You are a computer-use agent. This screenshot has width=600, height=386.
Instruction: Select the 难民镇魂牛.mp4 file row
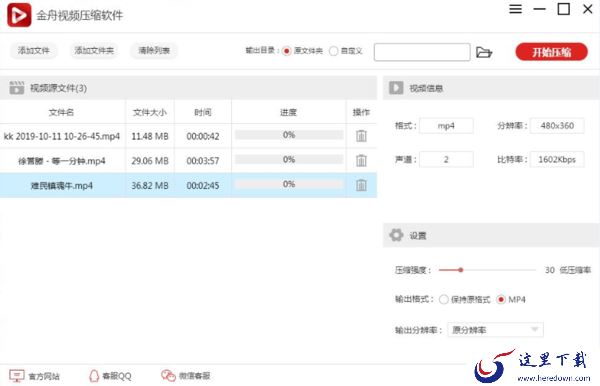(x=188, y=185)
